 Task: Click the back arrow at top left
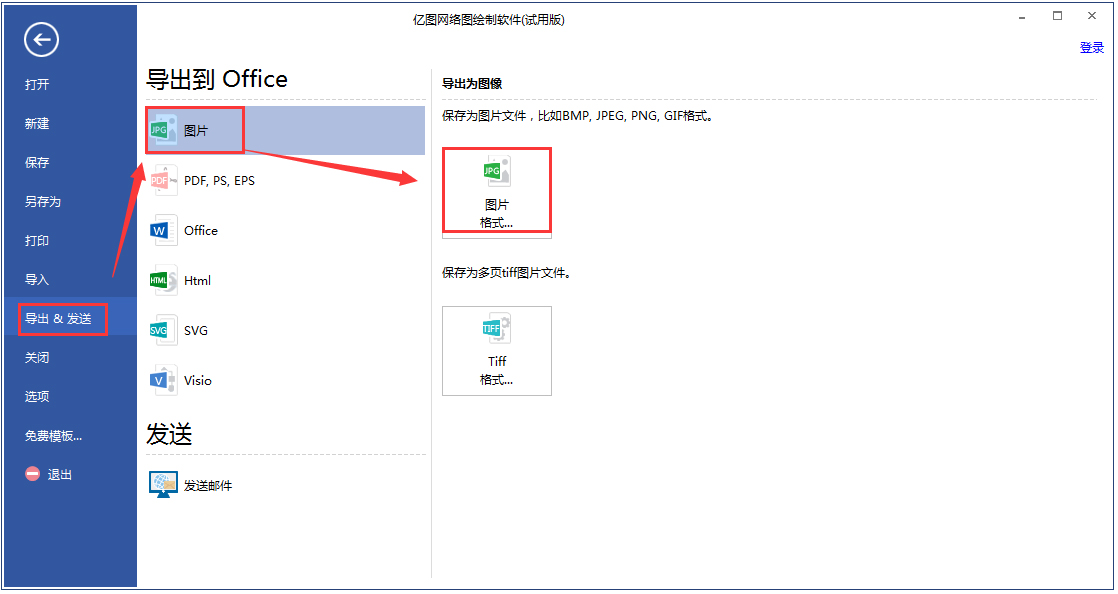(40, 40)
